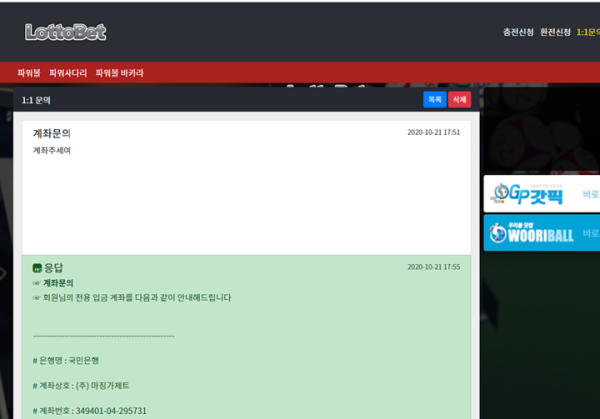This screenshot has width=600, height=419.
Task: Click the LottoBet logo
Action: 65,32
